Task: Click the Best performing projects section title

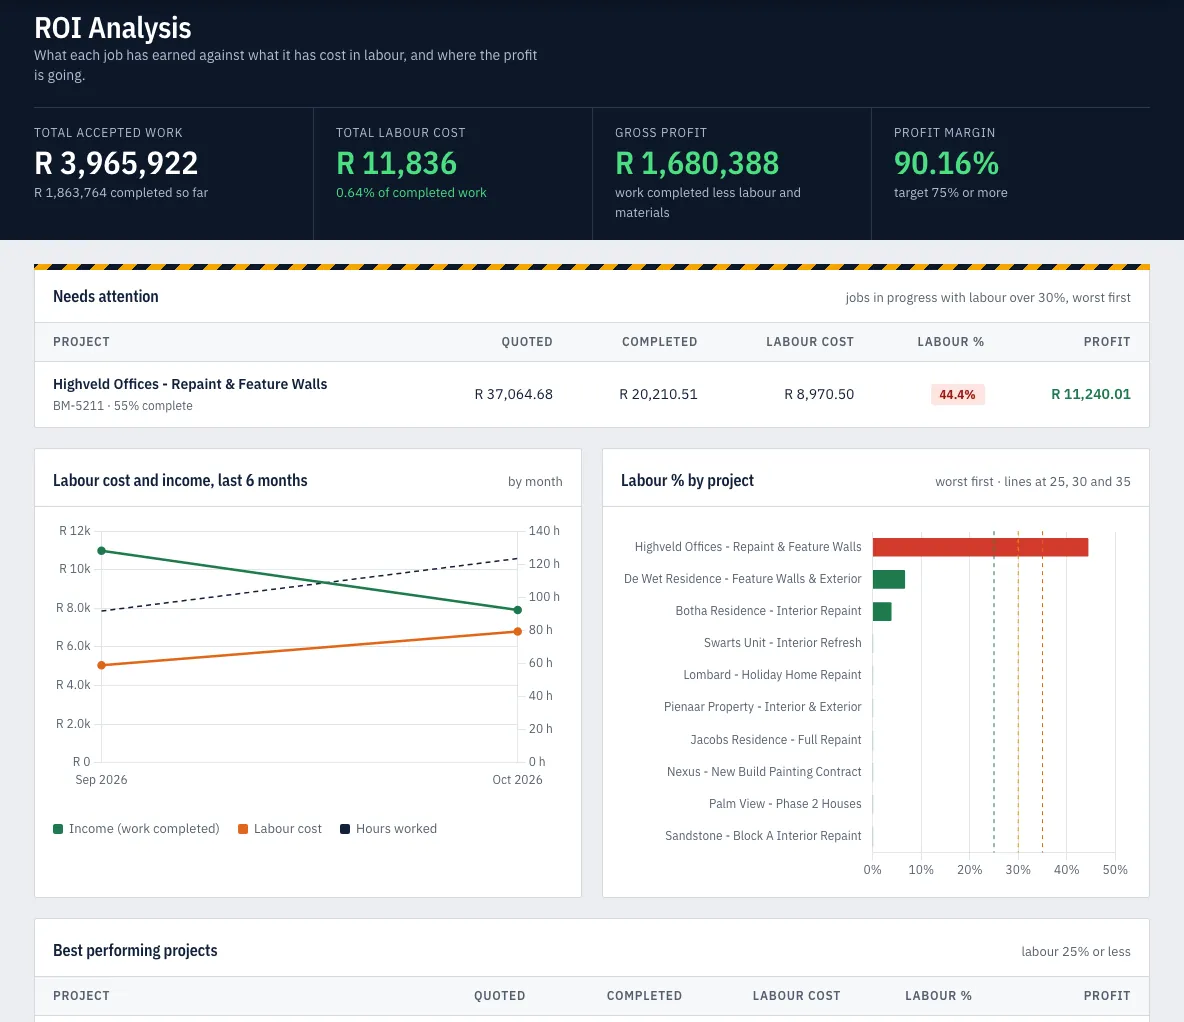Action: (135, 950)
